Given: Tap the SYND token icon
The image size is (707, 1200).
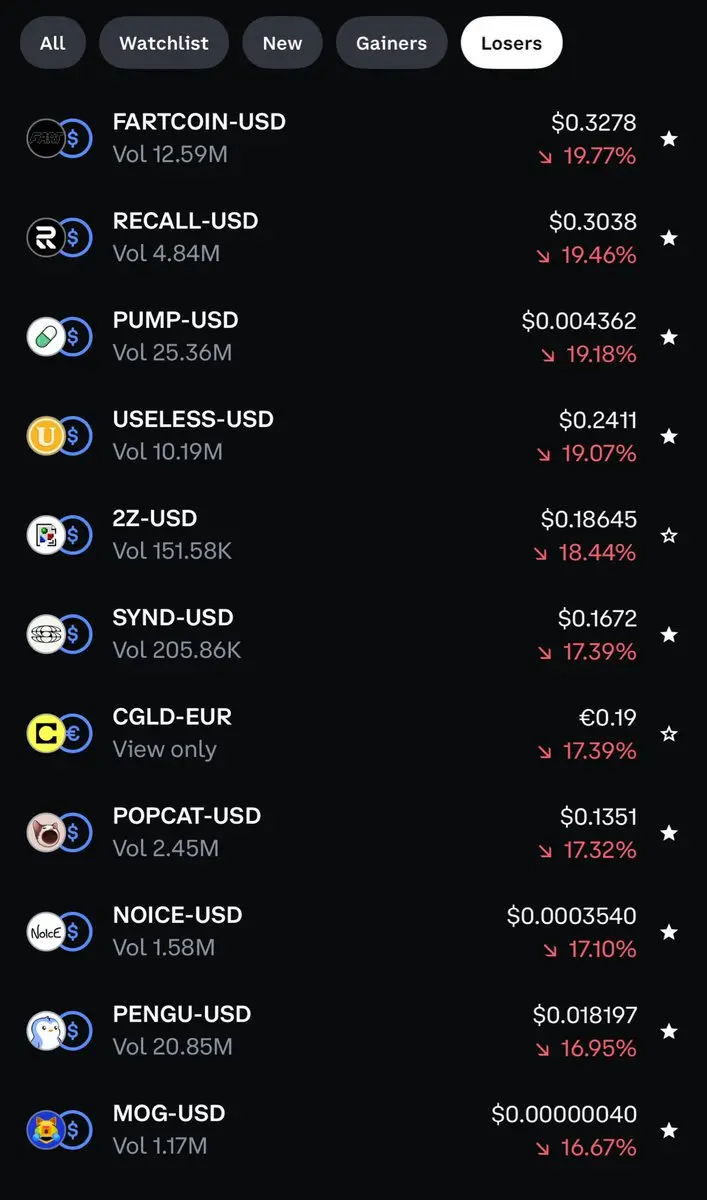Looking at the screenshot, I should click(46, 634).
